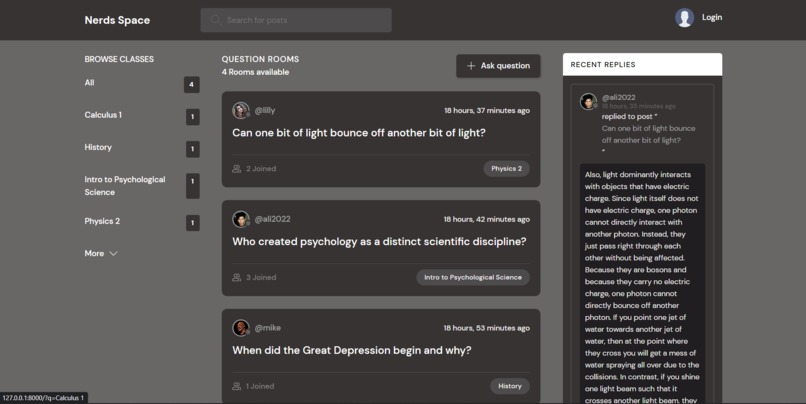Open the @lilly username link
The width and height of the screenshot is (806, 404).
pos(265,110)
